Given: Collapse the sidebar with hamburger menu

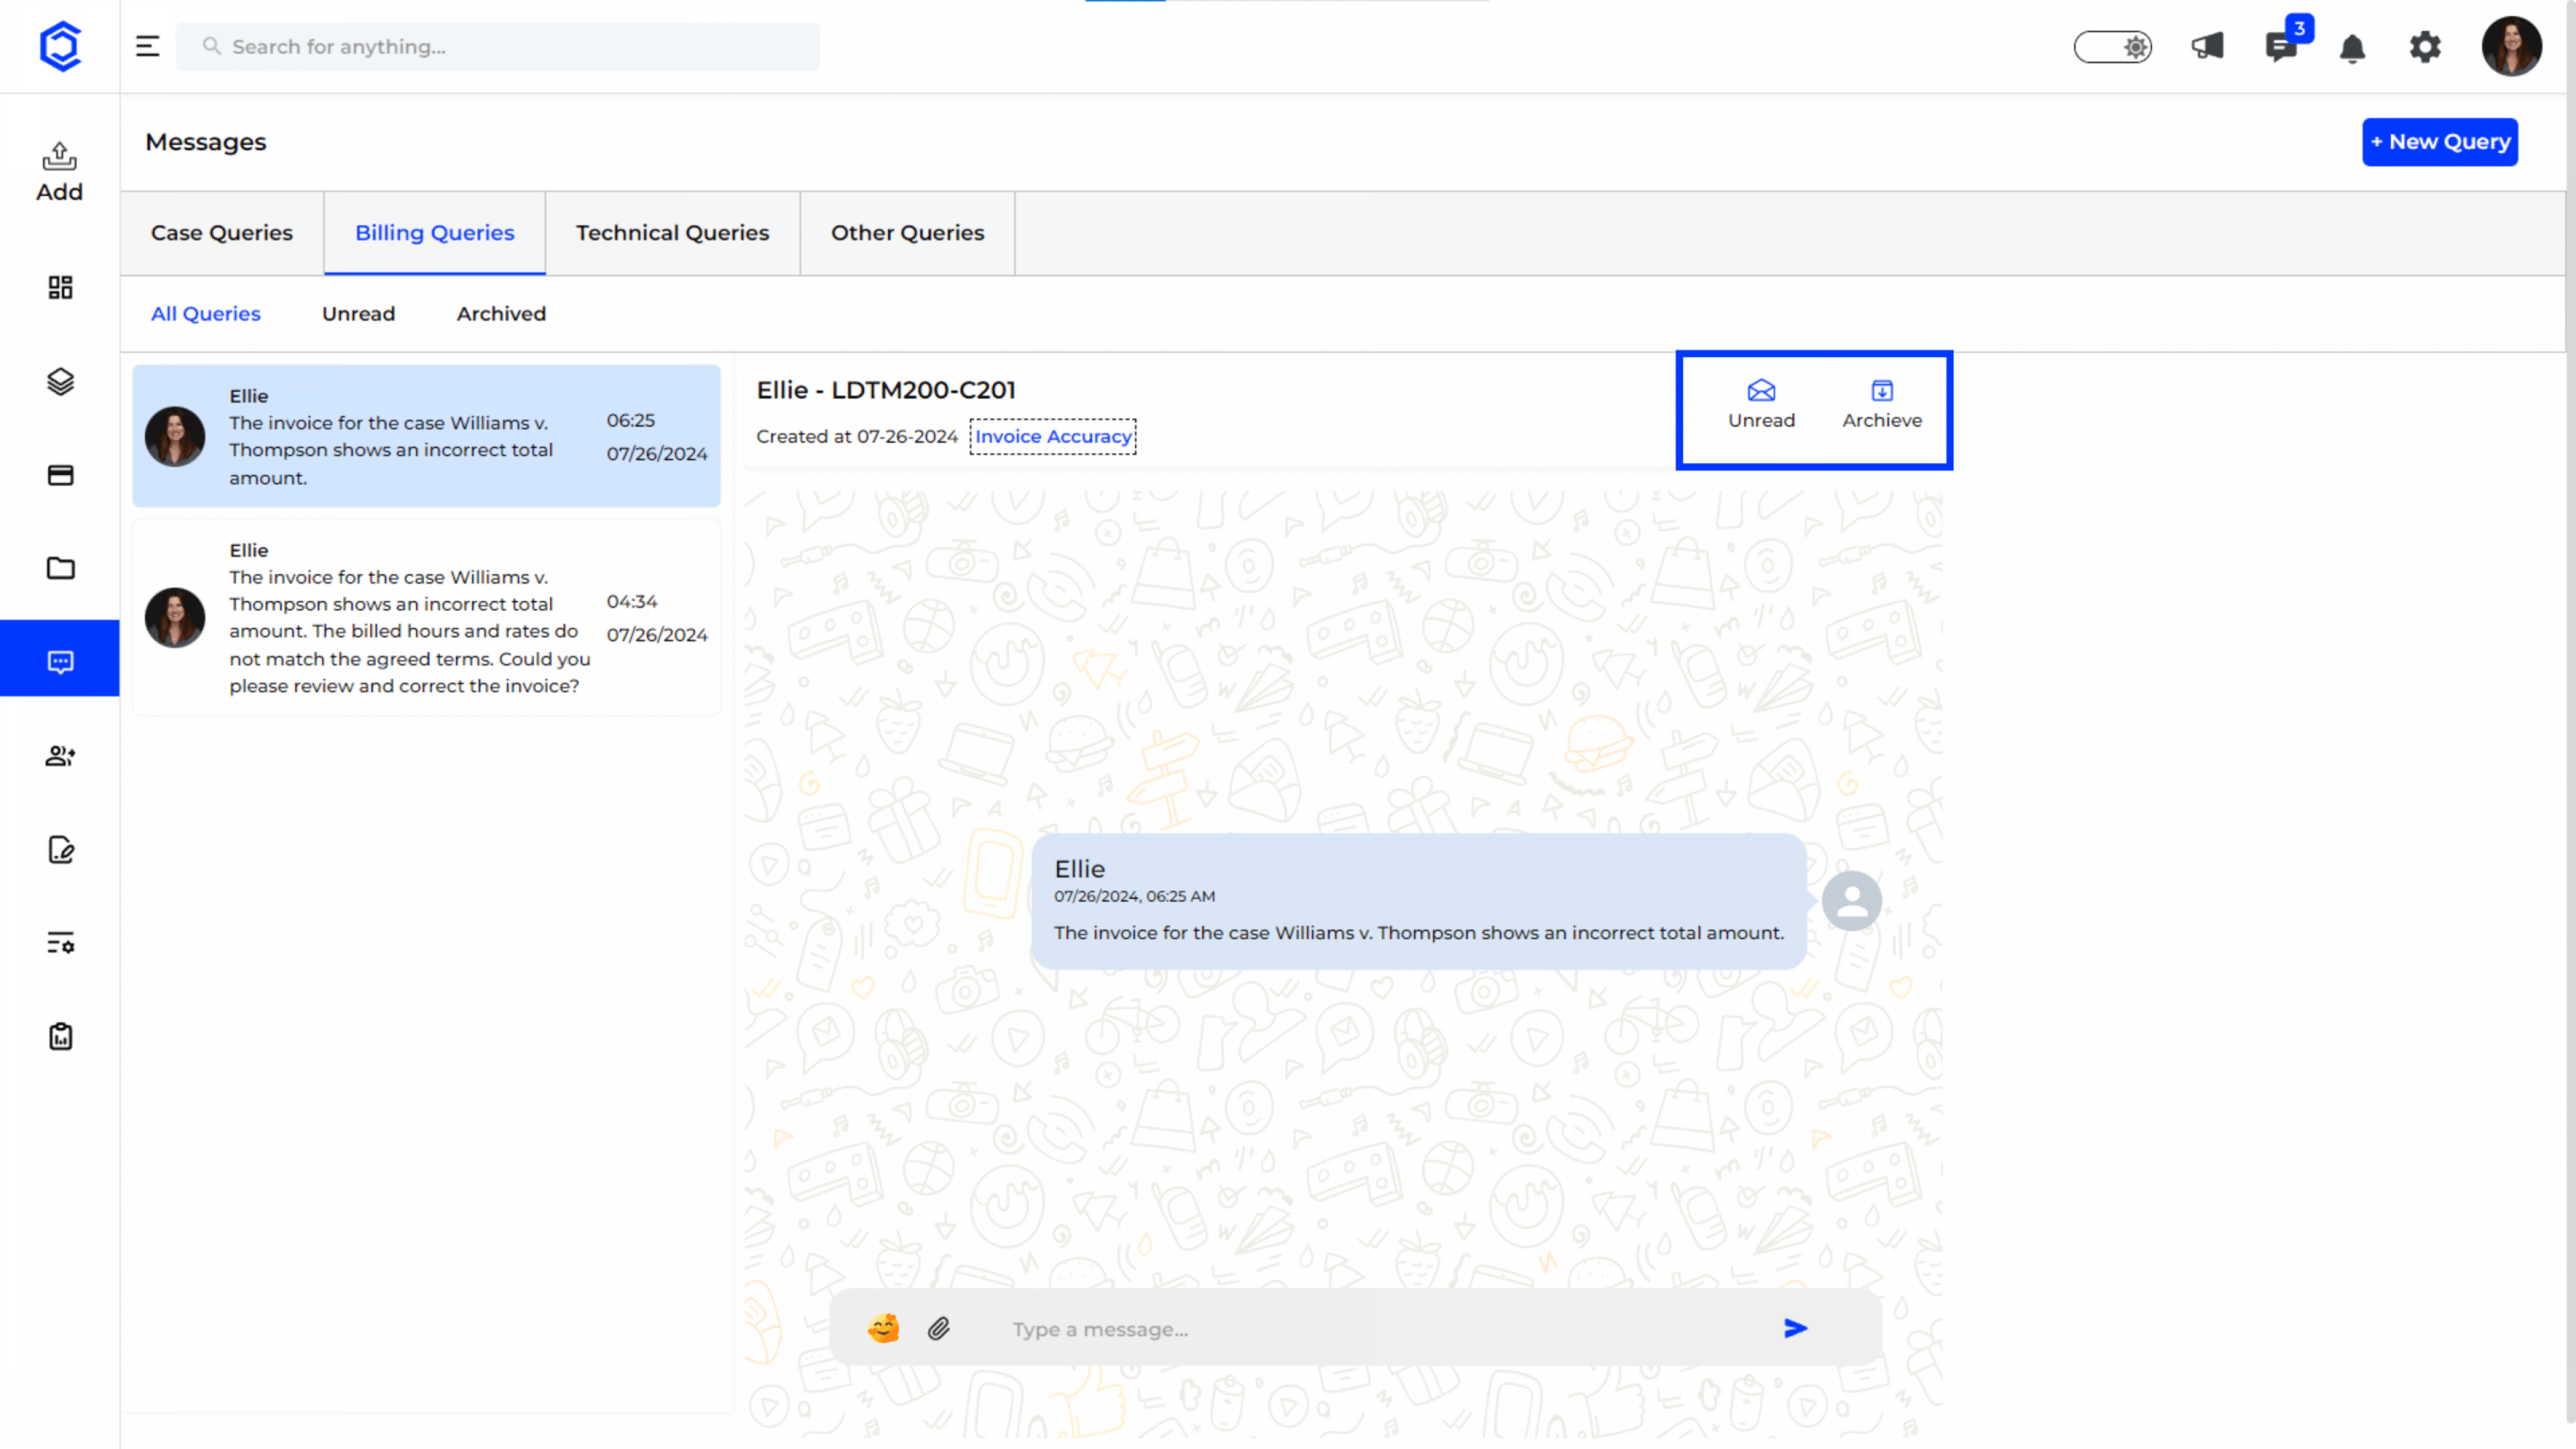Looking at the screenshot, I should (147, 46).
